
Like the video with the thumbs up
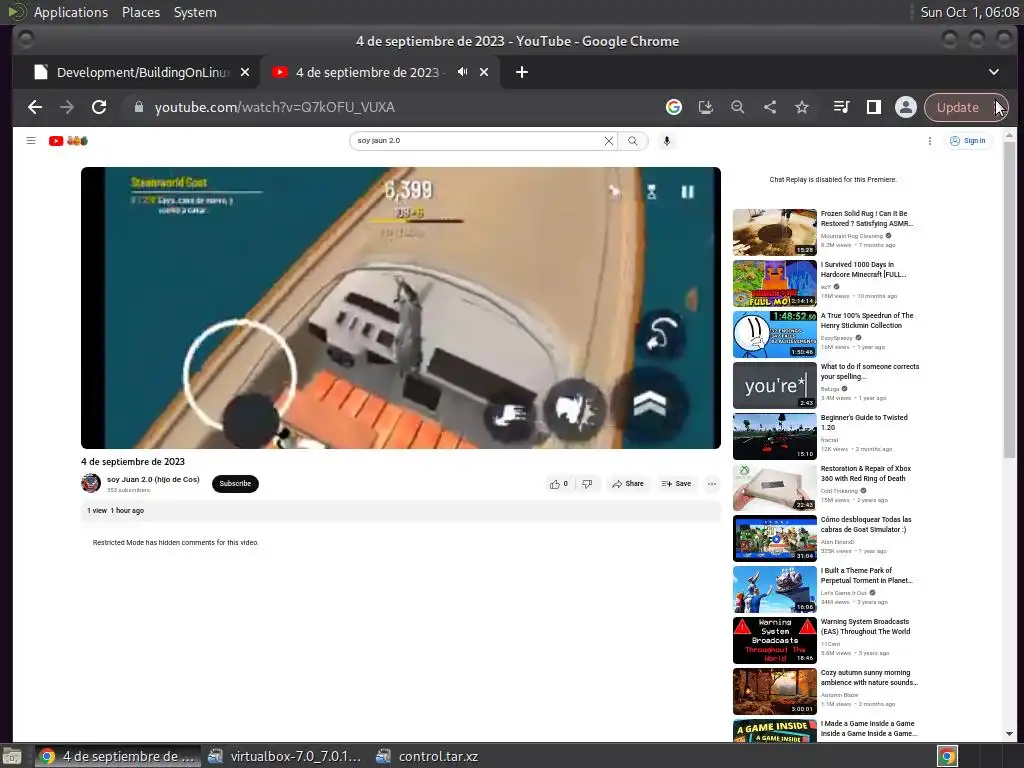point(558,484)
